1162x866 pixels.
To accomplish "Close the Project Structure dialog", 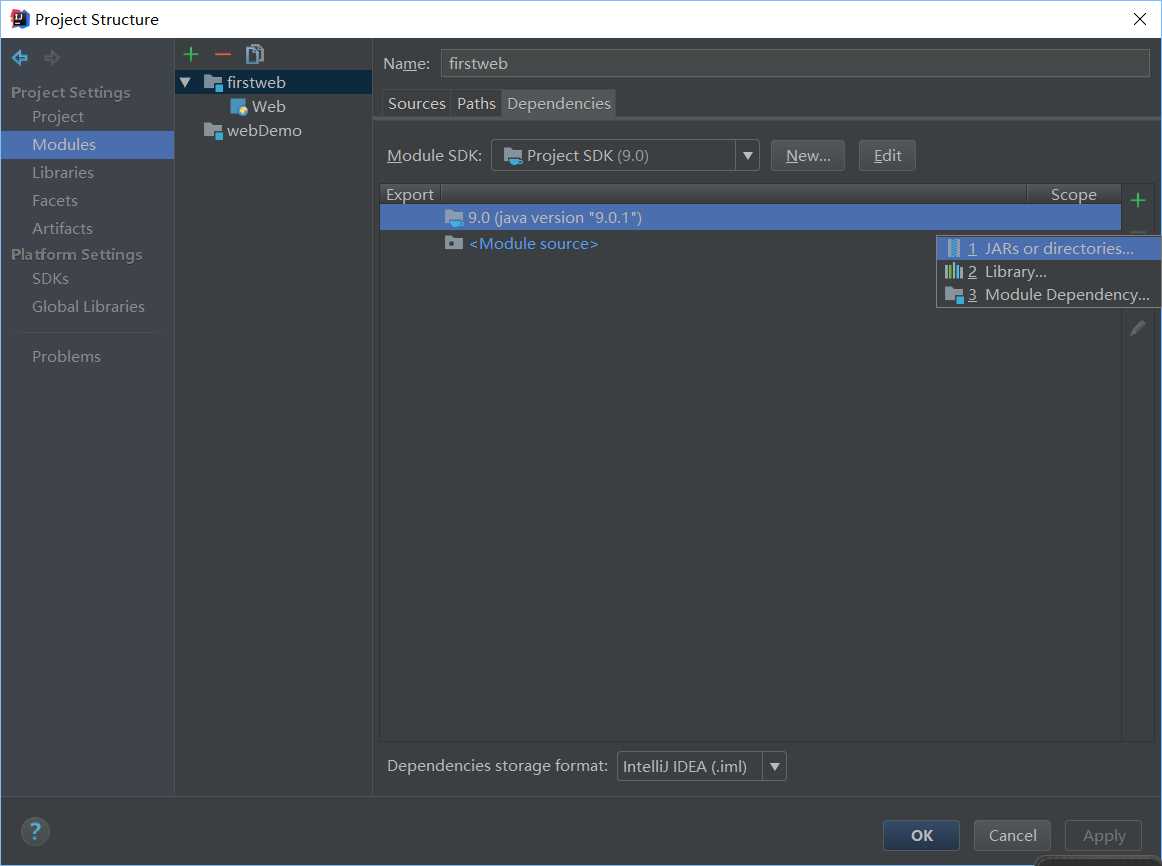I will (x=1140, y=19).
